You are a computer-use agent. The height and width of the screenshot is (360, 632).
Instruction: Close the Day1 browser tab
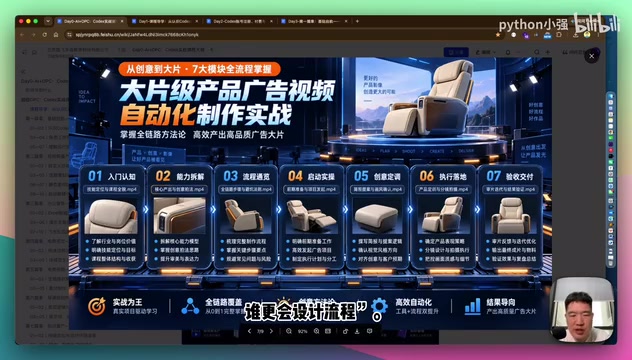pyautogui.click(x=197, y=21)
